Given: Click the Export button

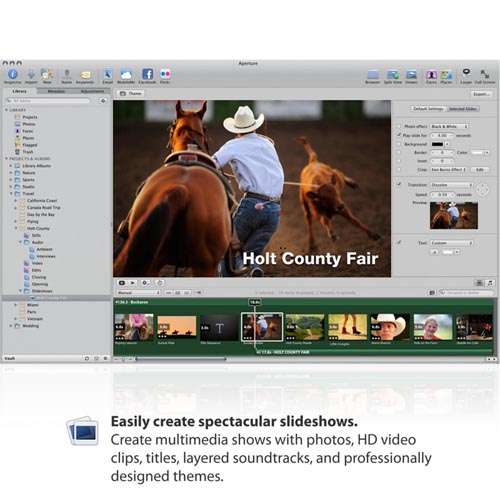Looking at the screenshot, I should [x=481, y=94].
